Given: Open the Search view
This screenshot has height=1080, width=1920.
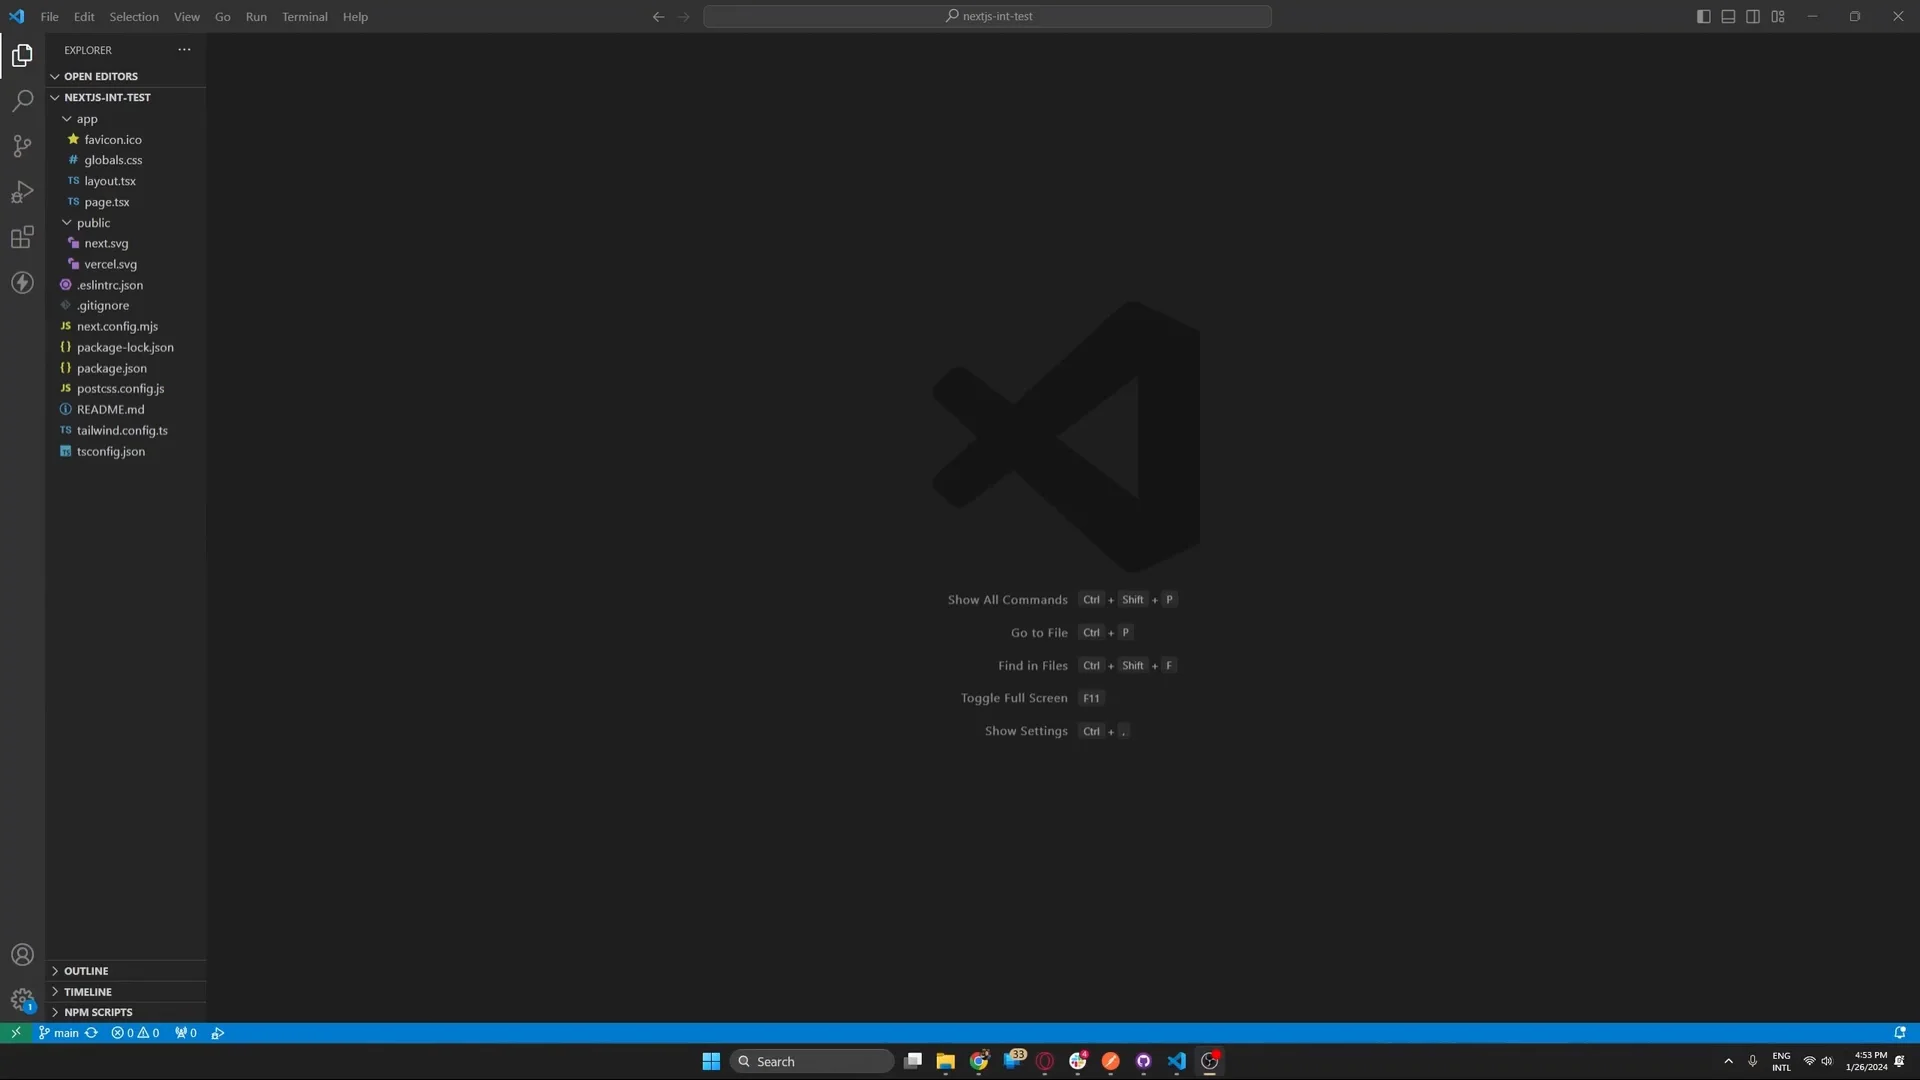Looking at the screenshot, I should [22, 100].
